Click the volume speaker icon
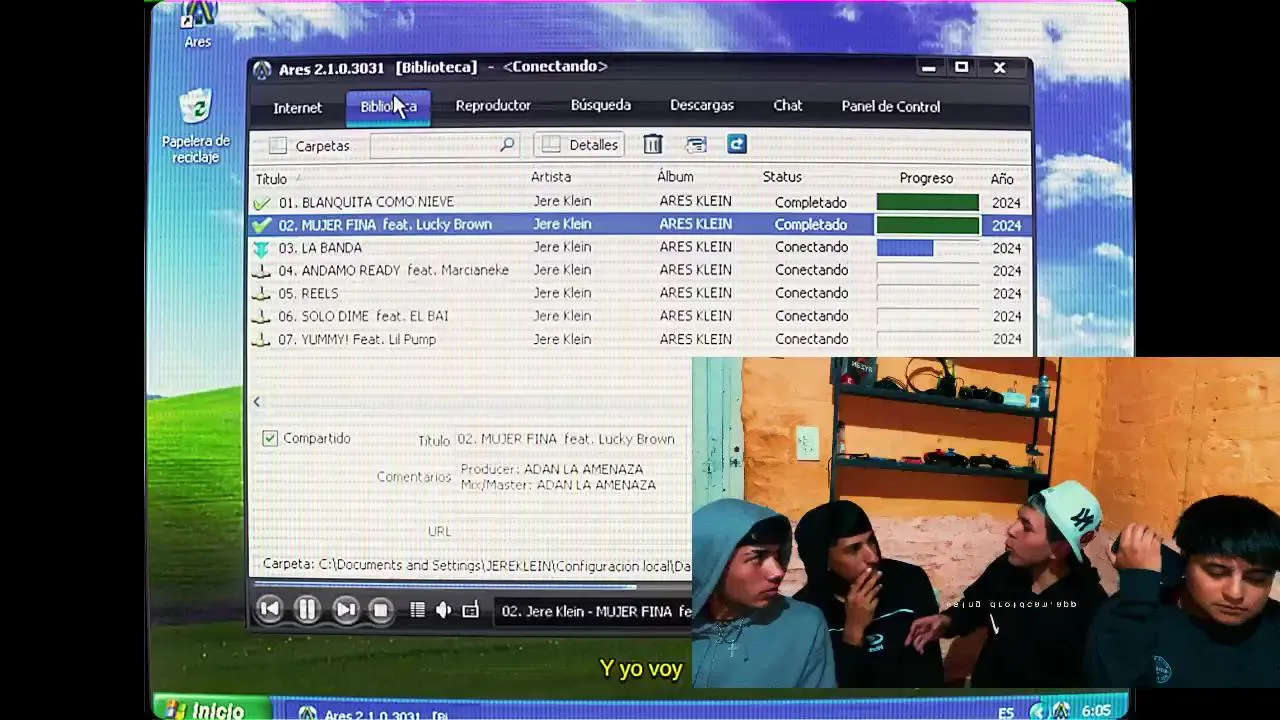 pos(444,610)
